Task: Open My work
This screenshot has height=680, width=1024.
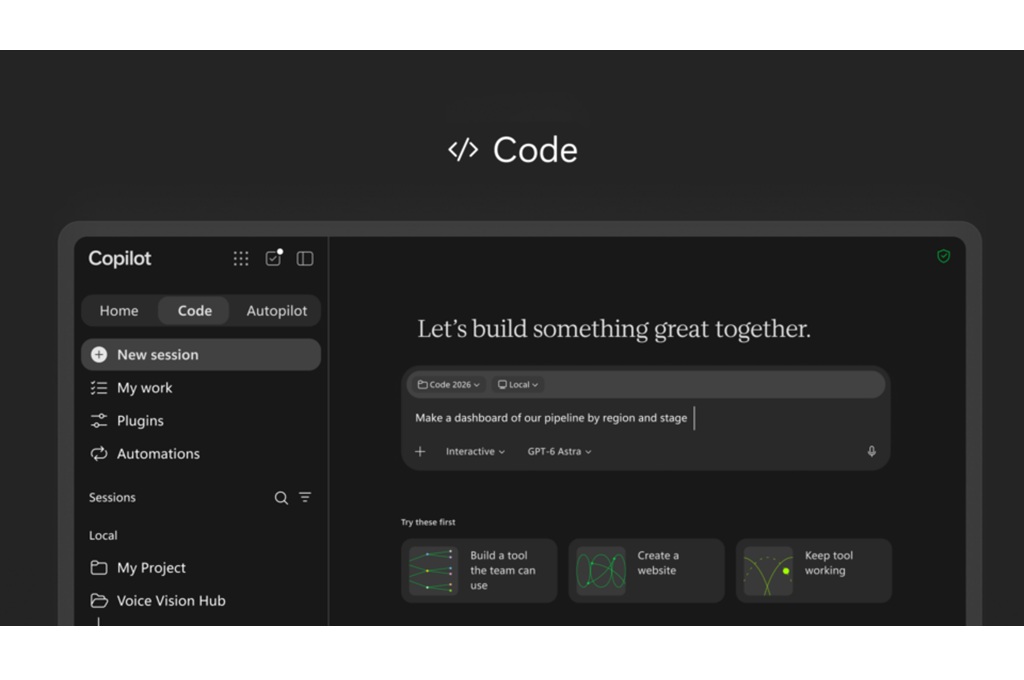Action: (x=201, y=388)
